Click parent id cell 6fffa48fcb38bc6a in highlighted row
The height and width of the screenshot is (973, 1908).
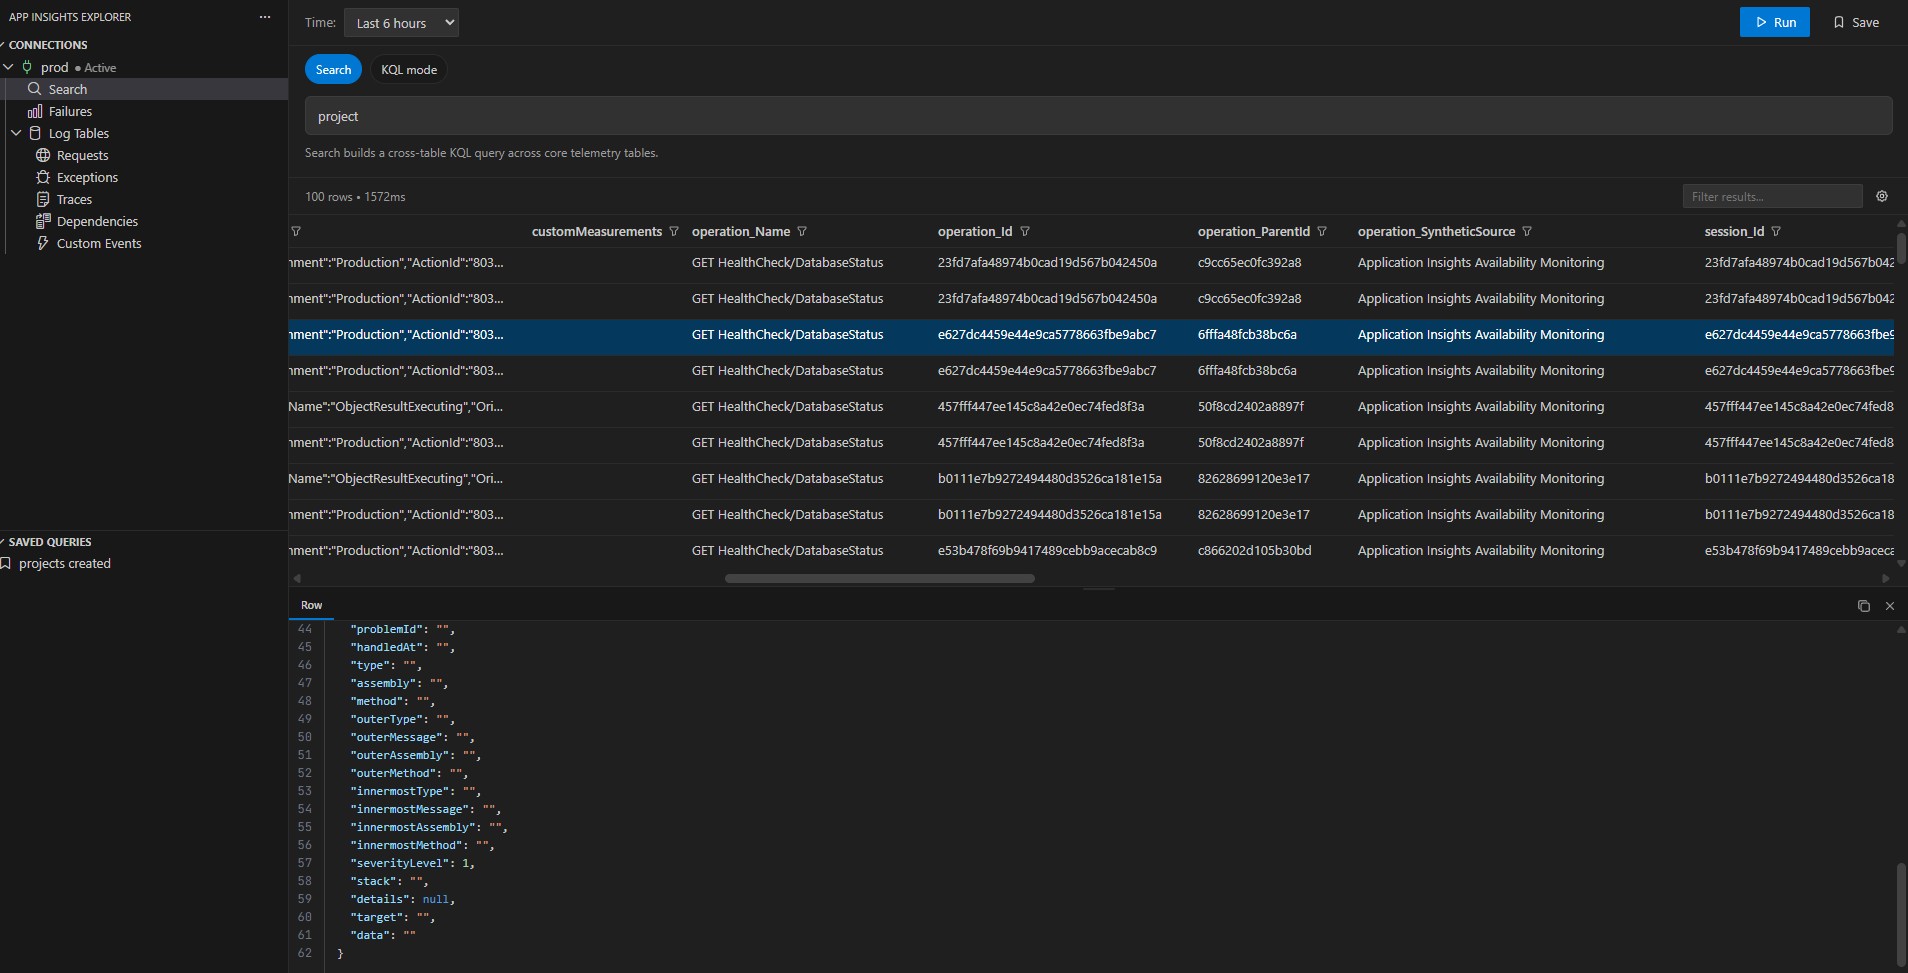point(1247,335)
